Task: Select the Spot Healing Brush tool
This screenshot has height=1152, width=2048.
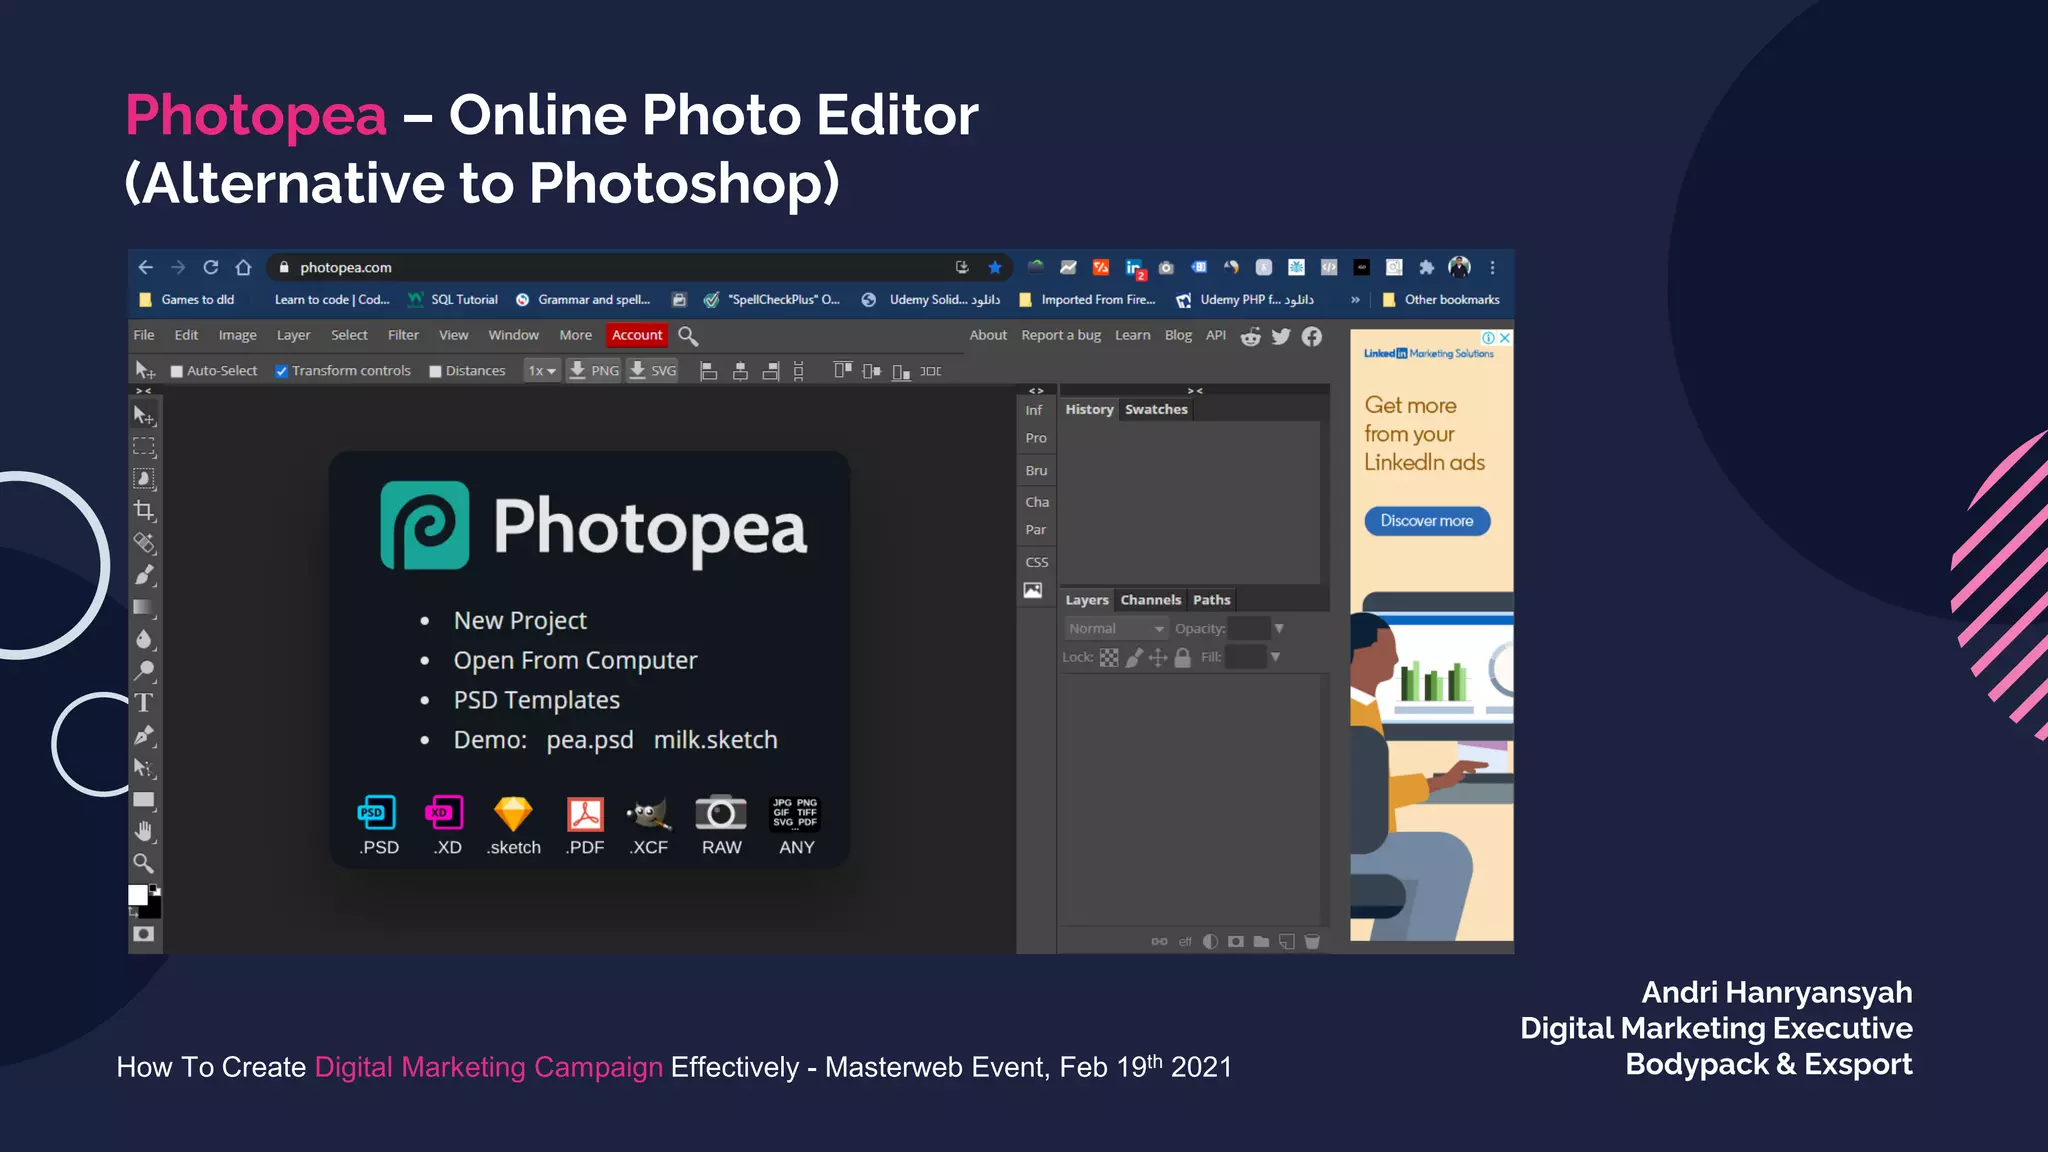Action: 144,543
